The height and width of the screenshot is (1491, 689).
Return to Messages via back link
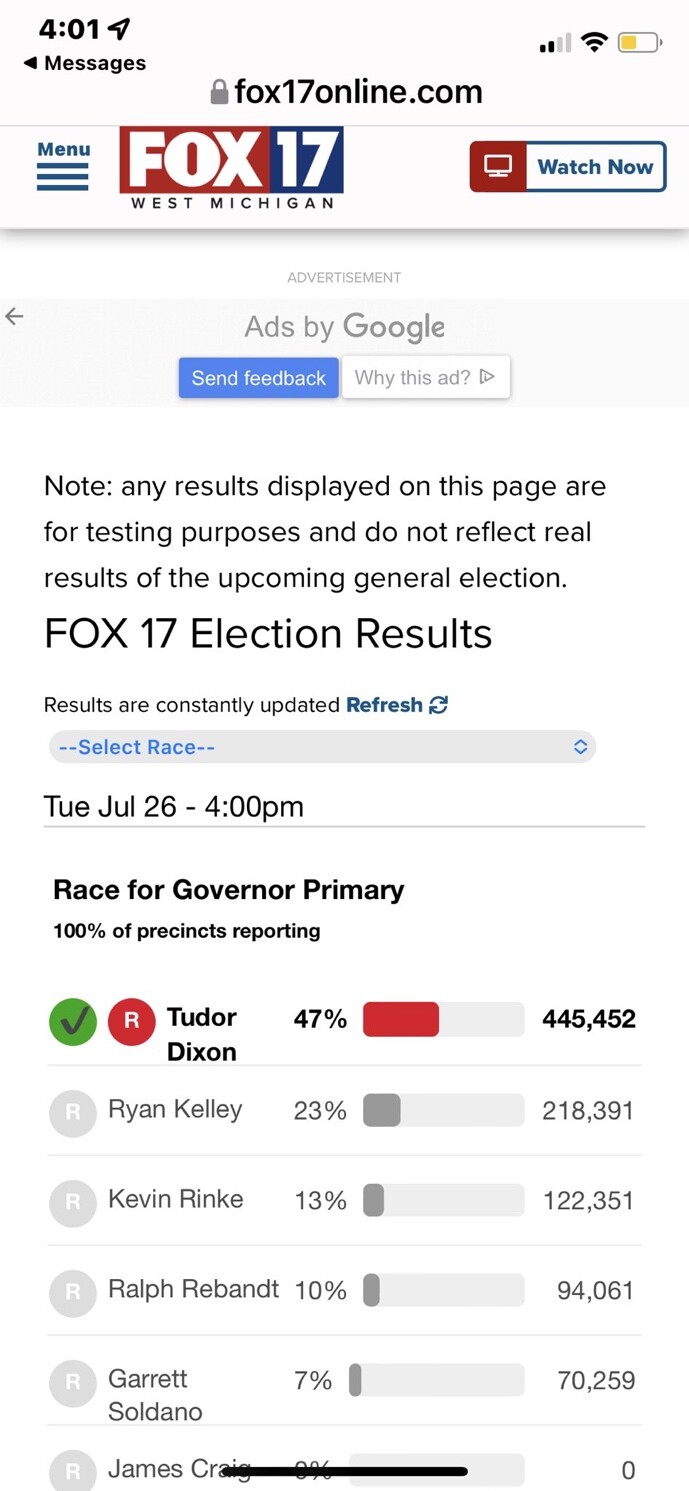(85, 63)
